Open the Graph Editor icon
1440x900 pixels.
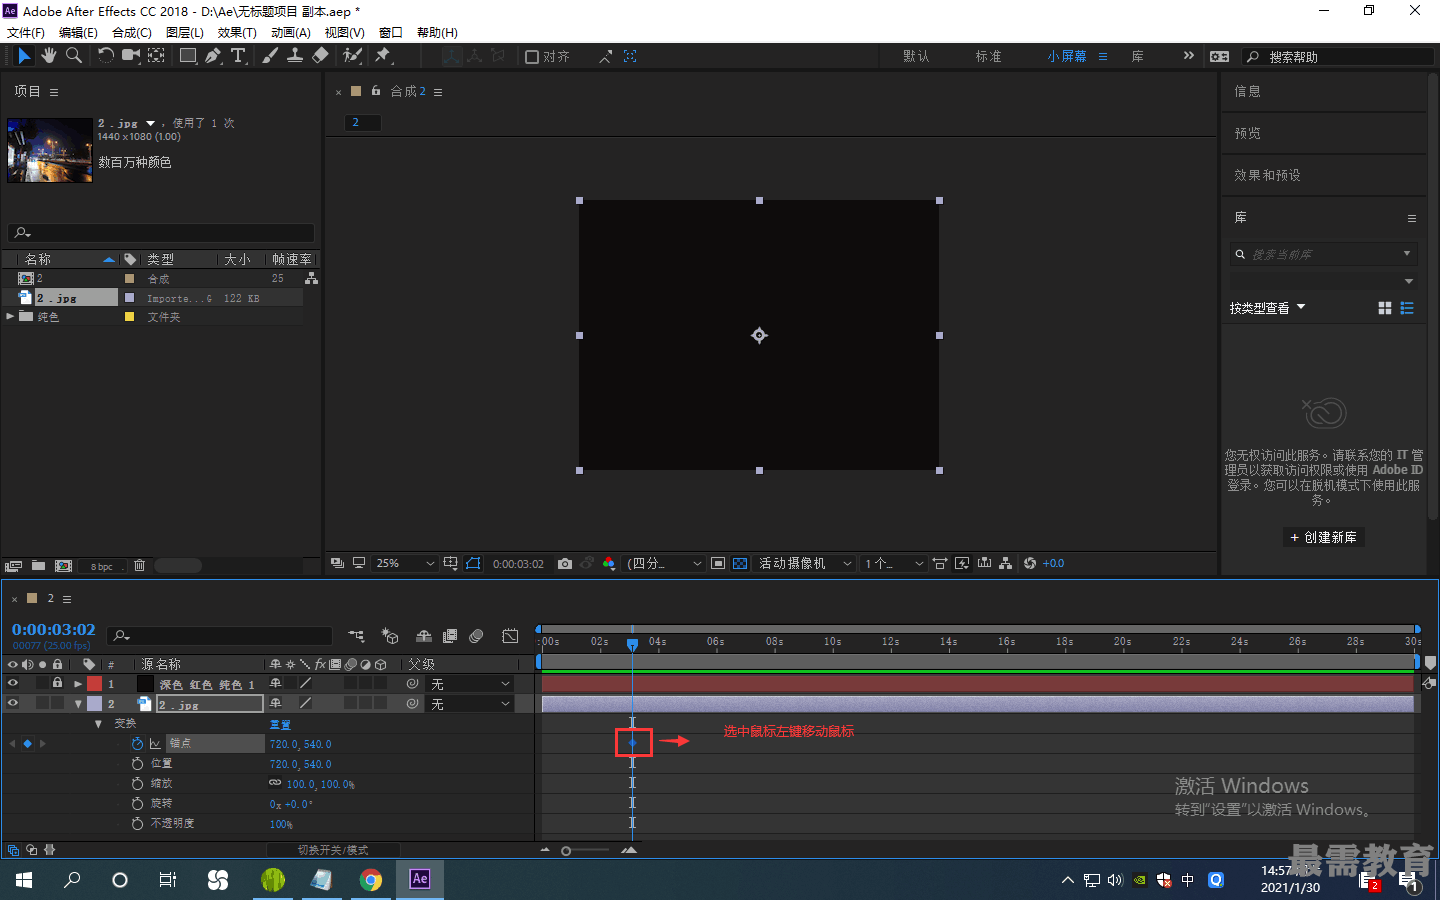[510, 636]
